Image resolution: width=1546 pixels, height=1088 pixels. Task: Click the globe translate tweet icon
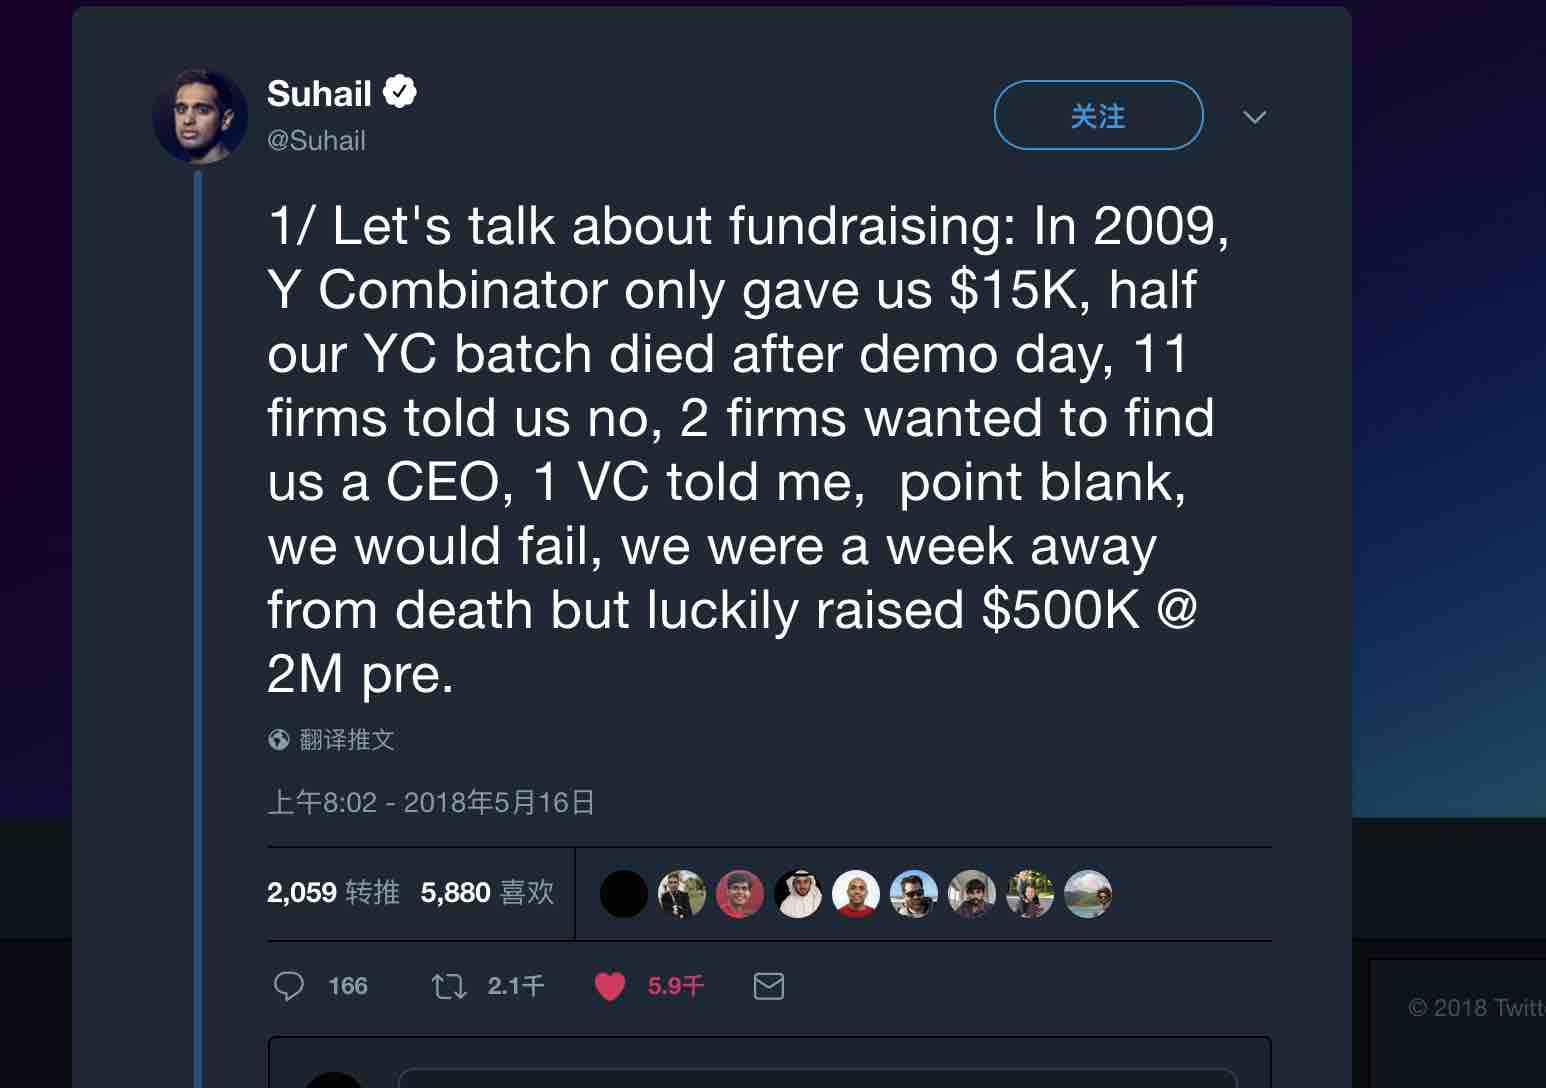pos(279,740)
